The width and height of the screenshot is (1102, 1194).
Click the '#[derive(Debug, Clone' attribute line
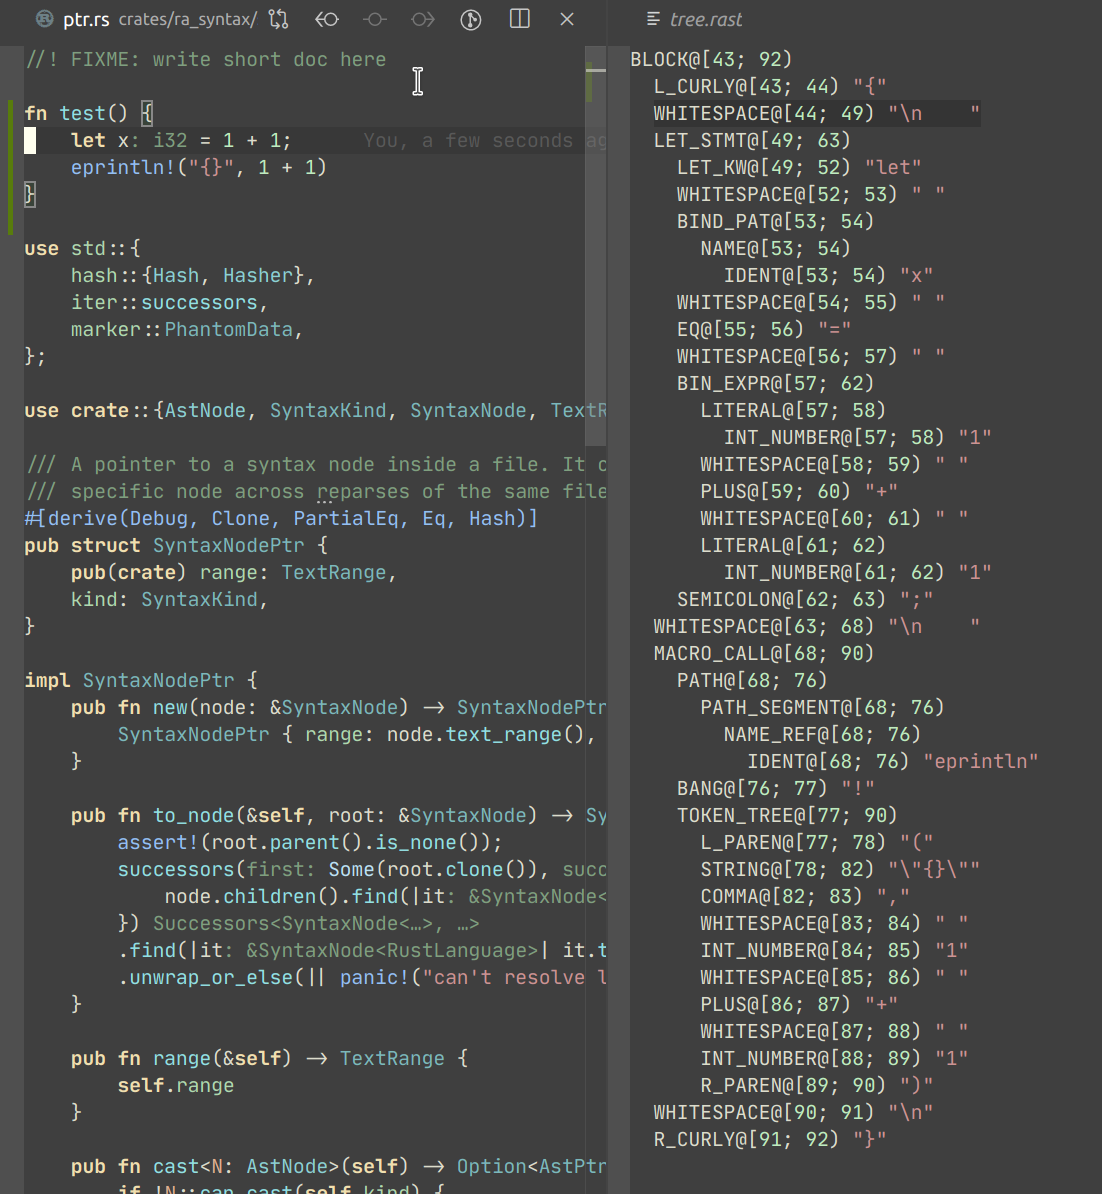pos(281,519)
